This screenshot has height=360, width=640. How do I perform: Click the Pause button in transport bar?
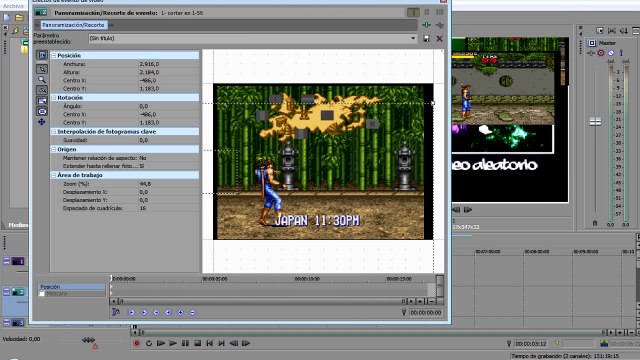pos(185,343)
